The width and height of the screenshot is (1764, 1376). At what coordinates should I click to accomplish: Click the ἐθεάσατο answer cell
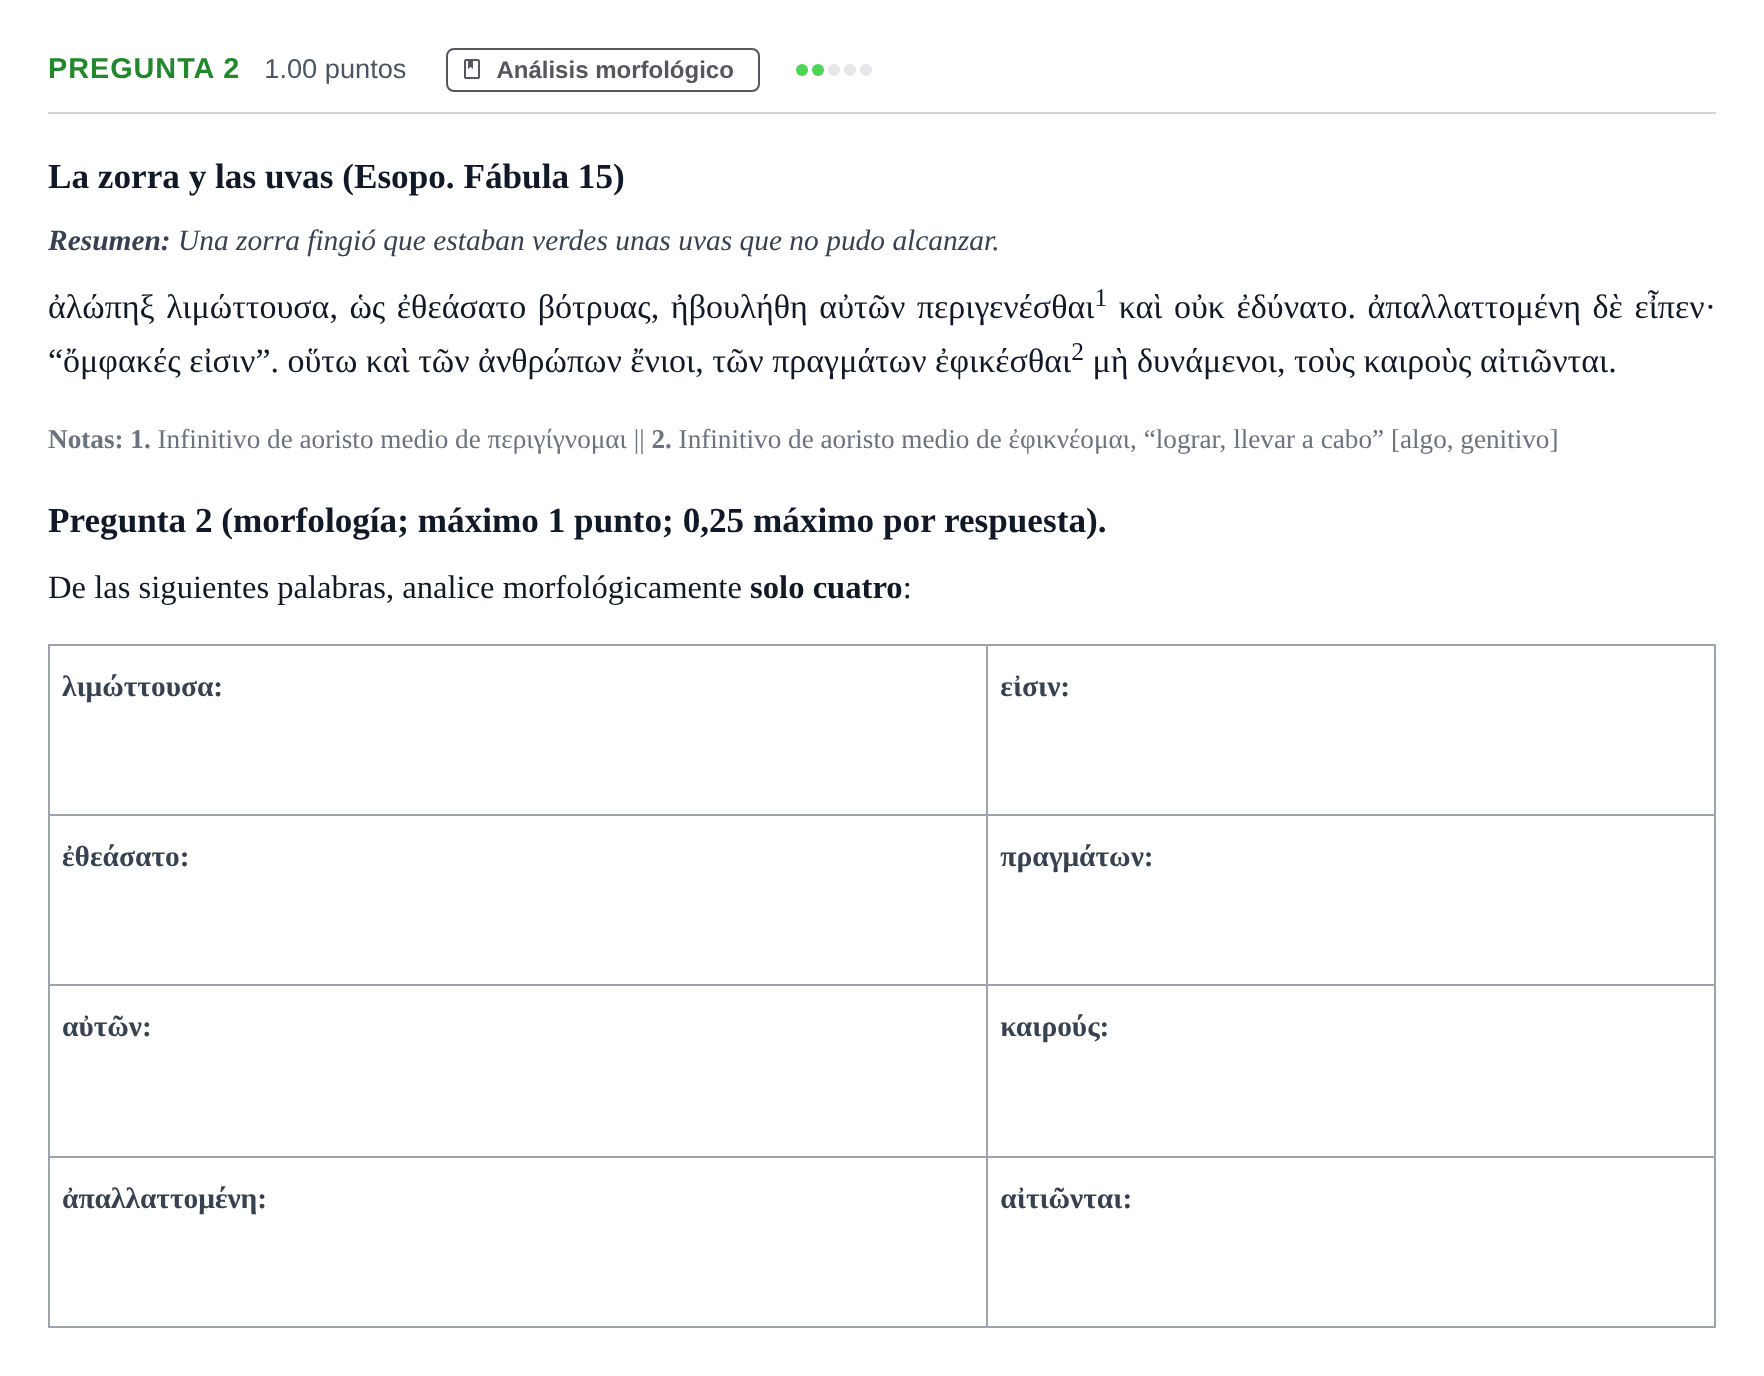(518, 900)
